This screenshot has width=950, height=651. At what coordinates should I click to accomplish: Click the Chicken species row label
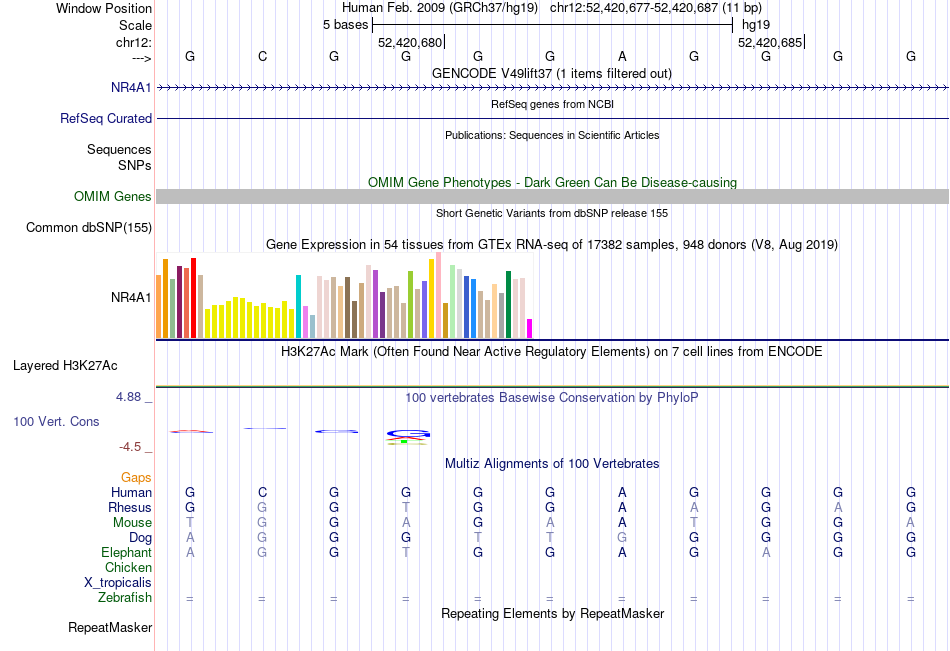point(128,567)
